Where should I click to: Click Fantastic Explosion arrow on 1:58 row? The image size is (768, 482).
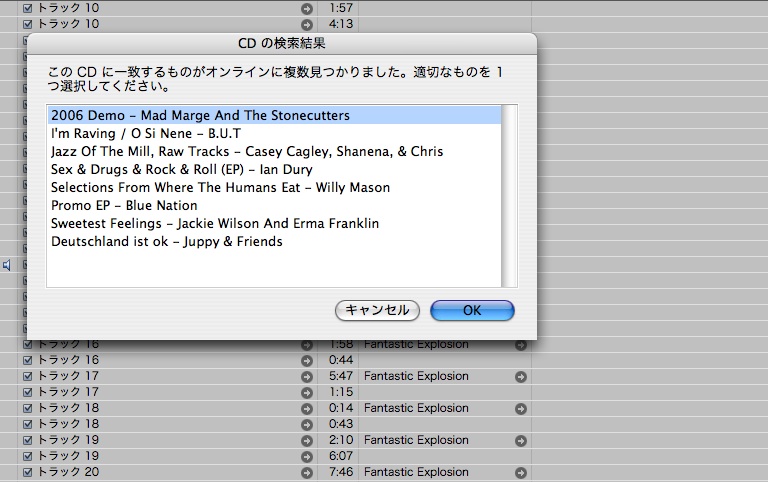pyautogui.click(x=521, y=345)
